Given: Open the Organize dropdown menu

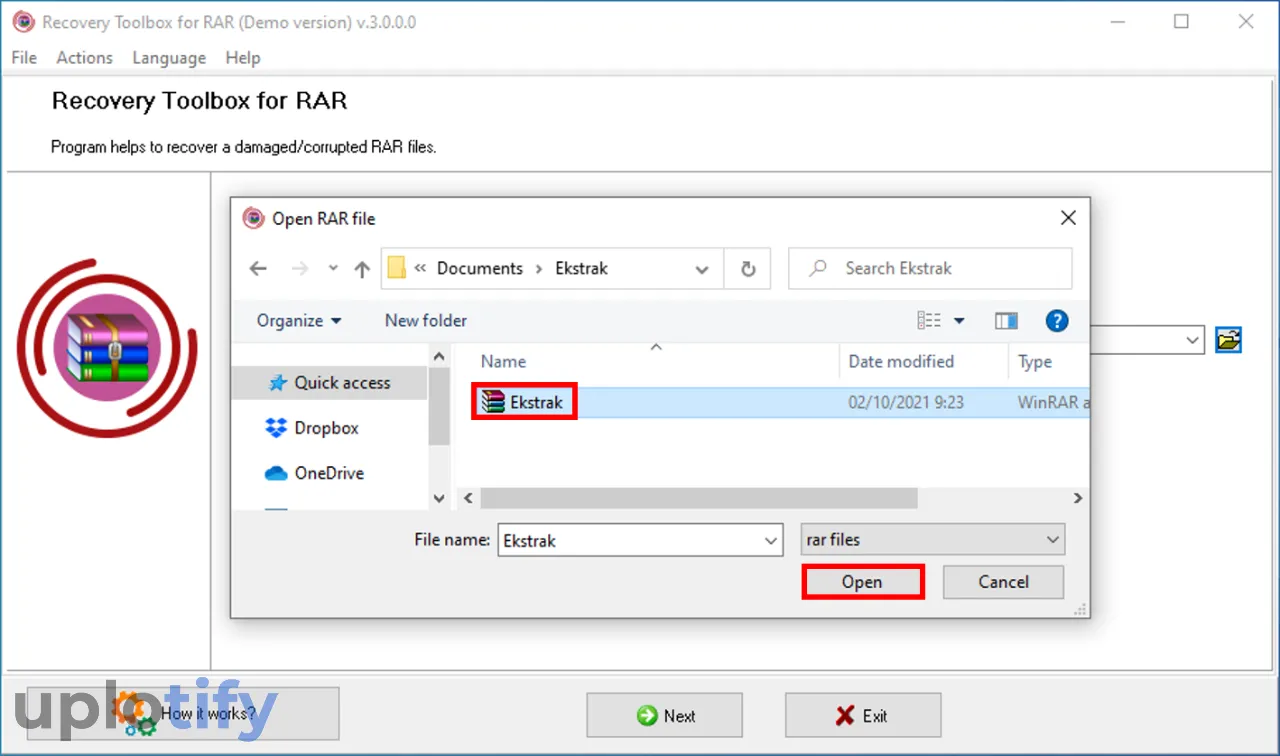Looking at the screenshot, I should pos(298,321).
